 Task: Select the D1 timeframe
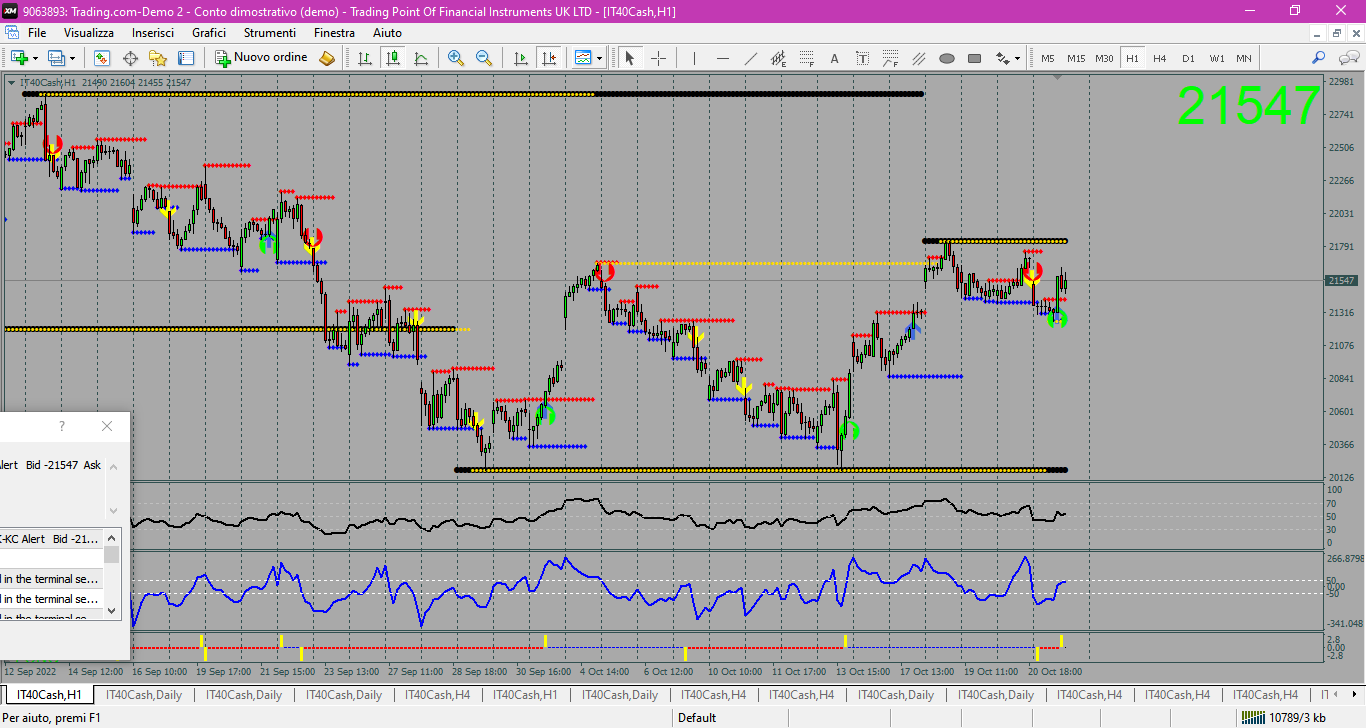[1188, 58]
